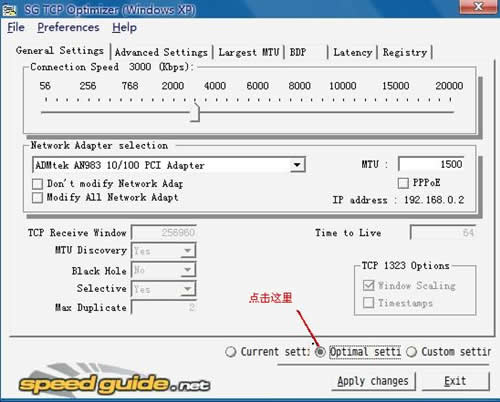Select the Optimal settings radio button
500x402 pixels.
click(320, 352)
